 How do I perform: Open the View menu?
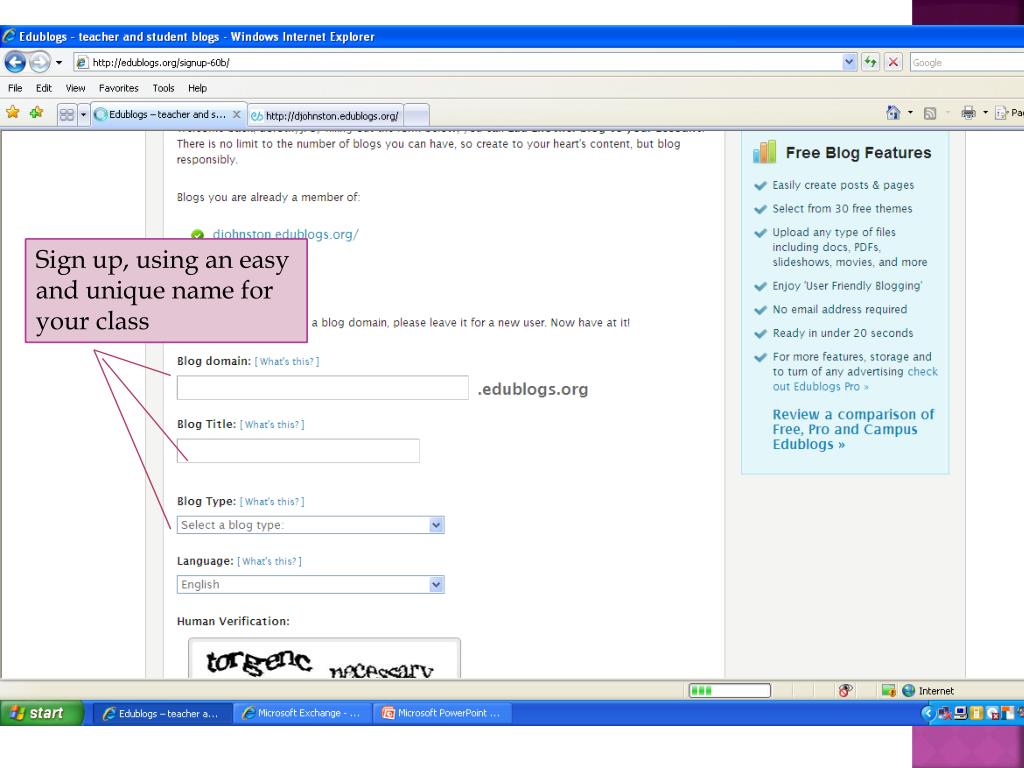[75, 88]
